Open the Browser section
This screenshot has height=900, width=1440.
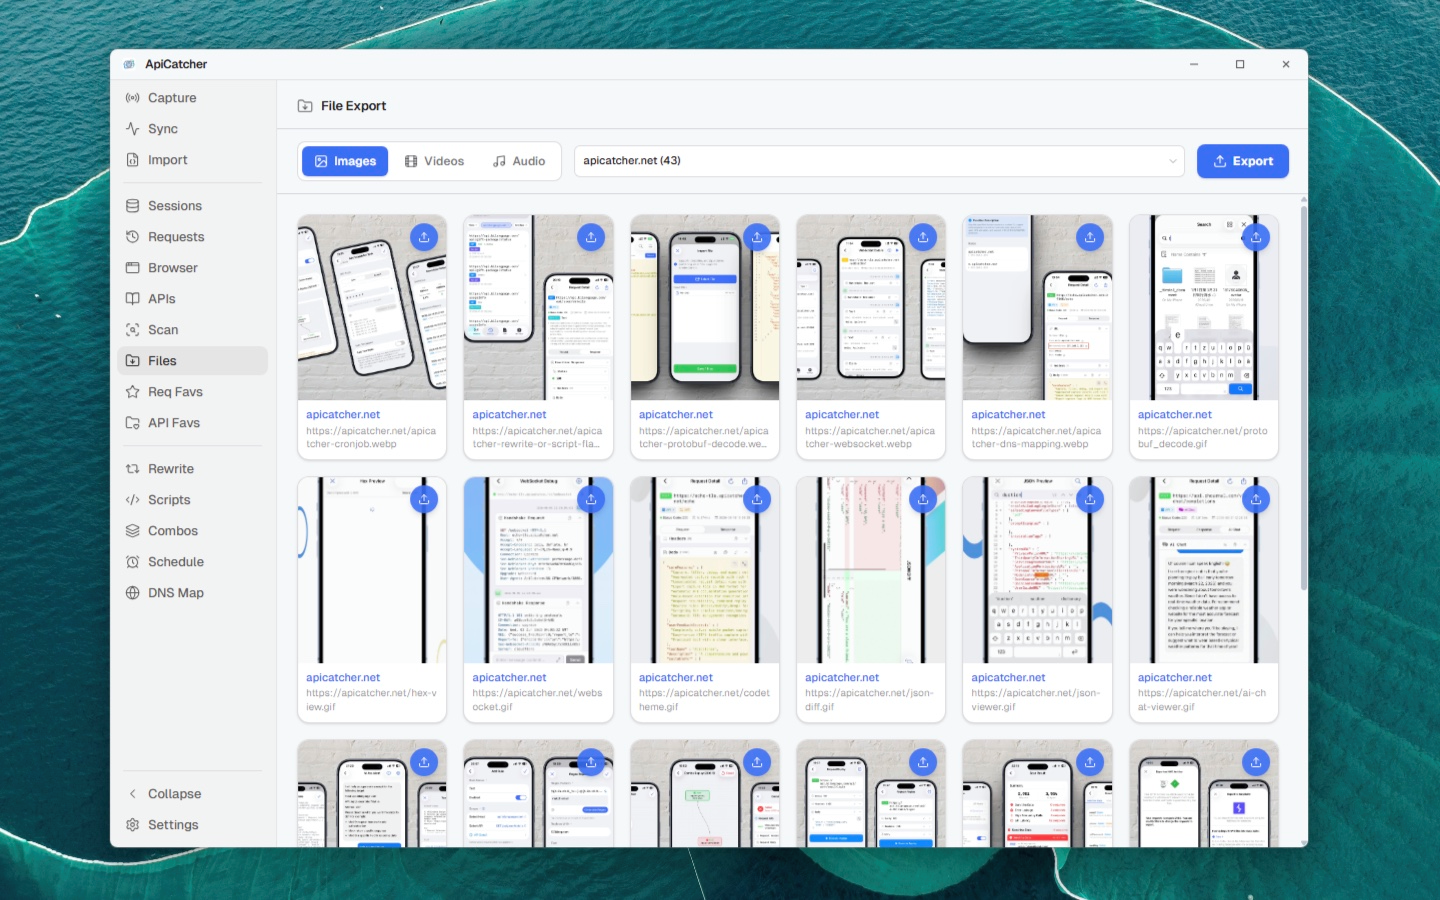point(193,268)
